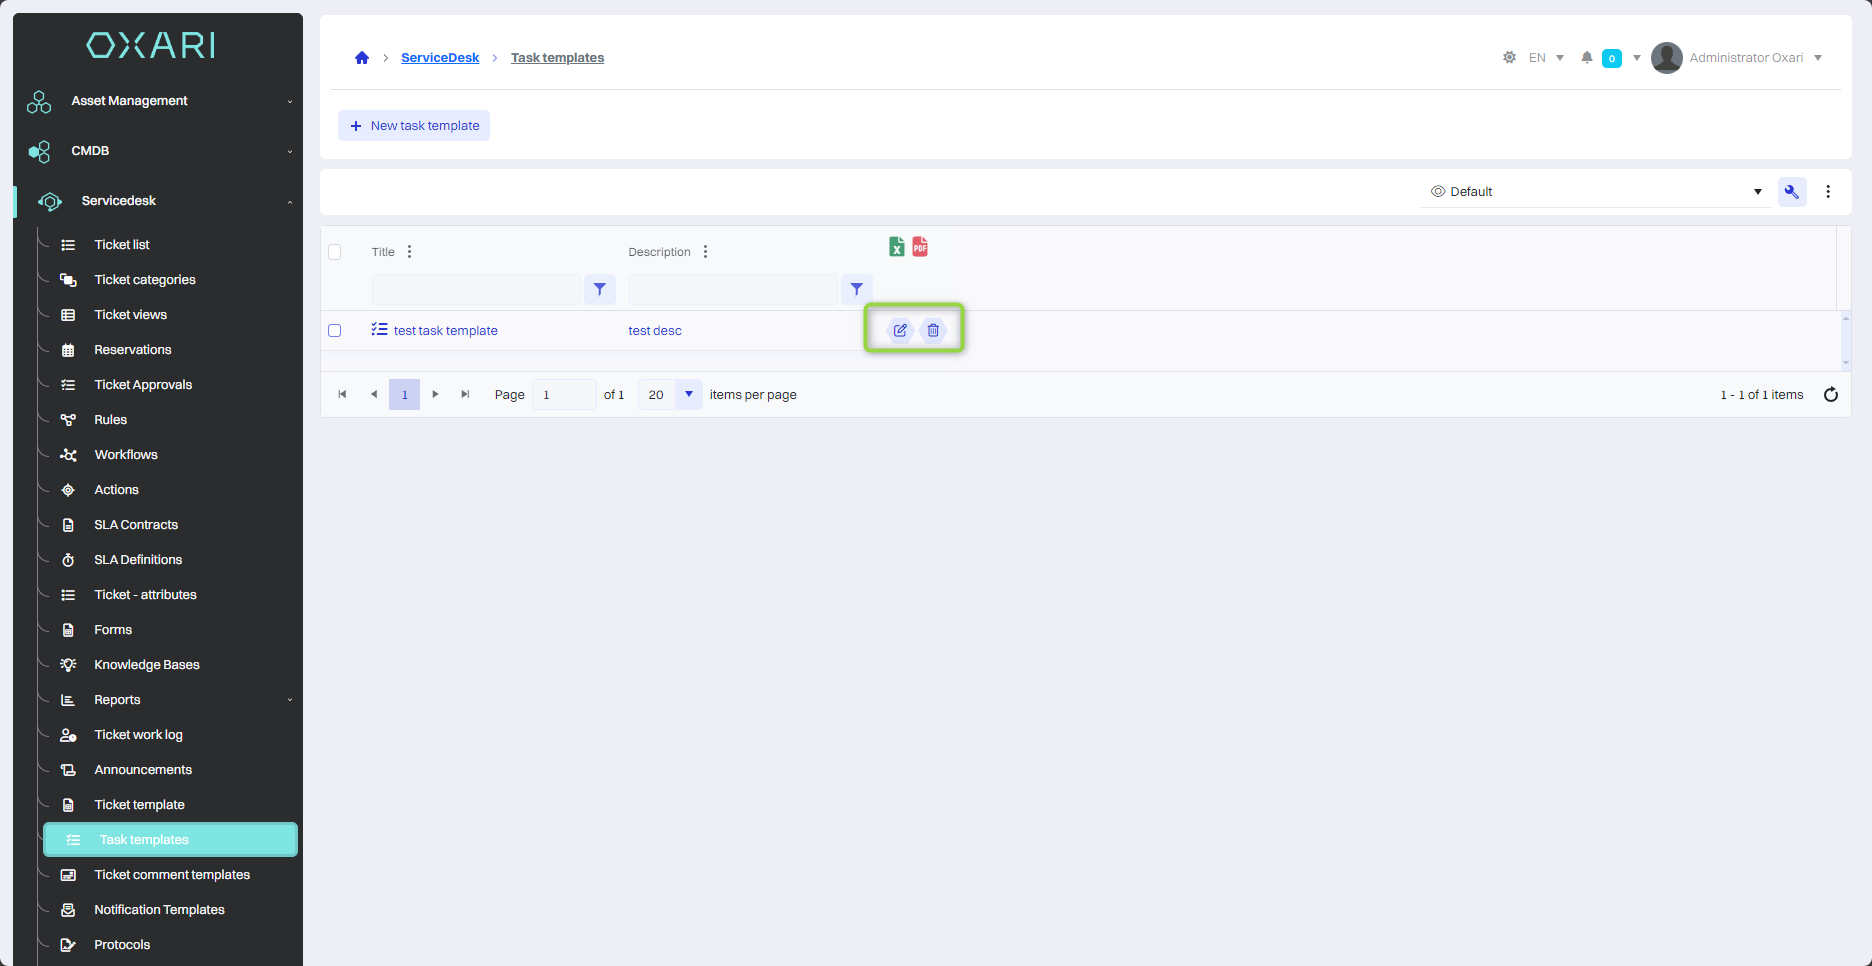Refresh the task templates list
This screenshot has height=966, width=1872.
[1830, 395]
